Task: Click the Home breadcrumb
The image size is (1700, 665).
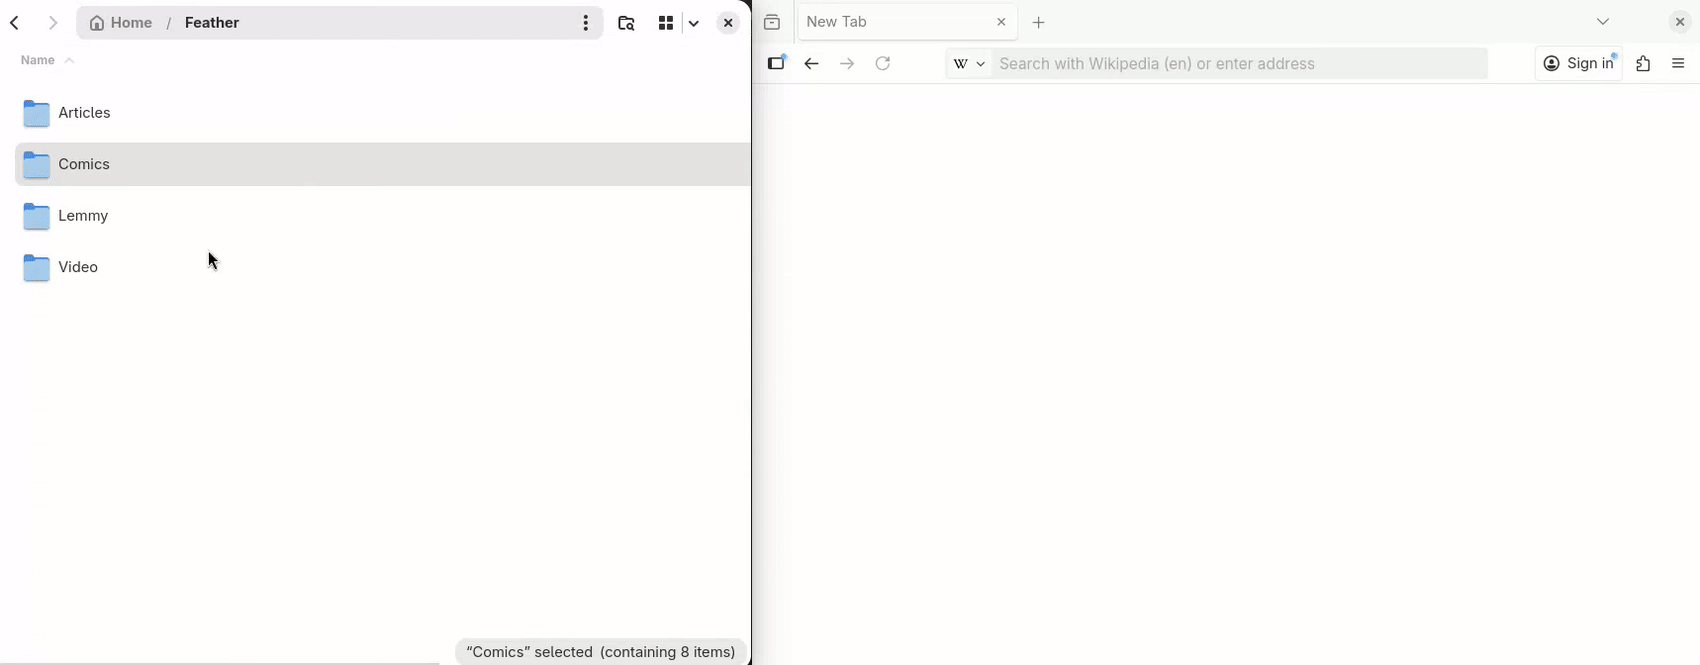Action: point(122,23)
